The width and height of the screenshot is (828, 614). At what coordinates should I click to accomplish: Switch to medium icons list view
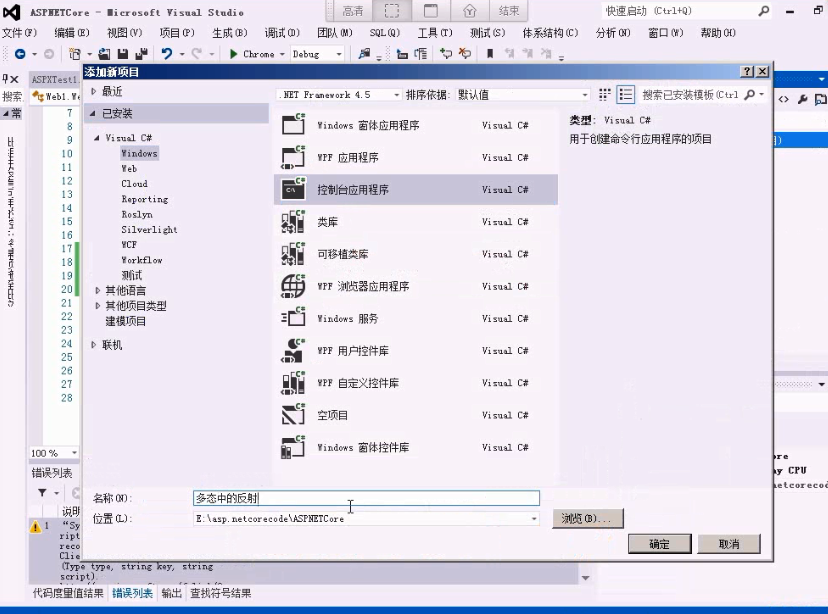tap(626, 95)
